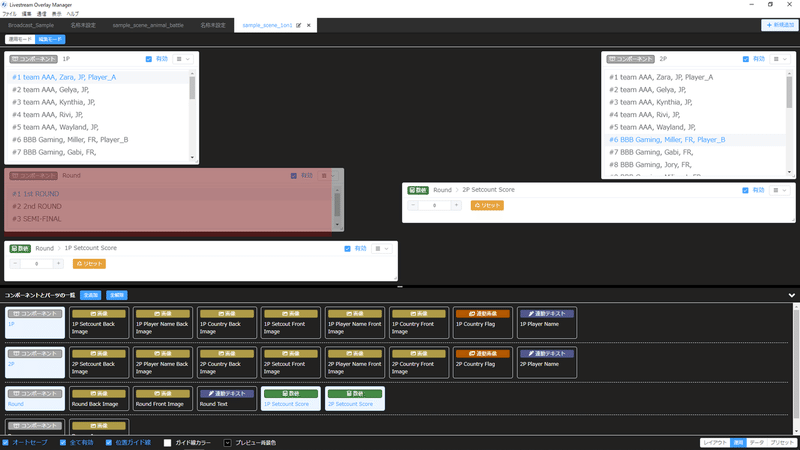Click the 2P Setcount Score value field
800x450 pixels.
point(434,205)
